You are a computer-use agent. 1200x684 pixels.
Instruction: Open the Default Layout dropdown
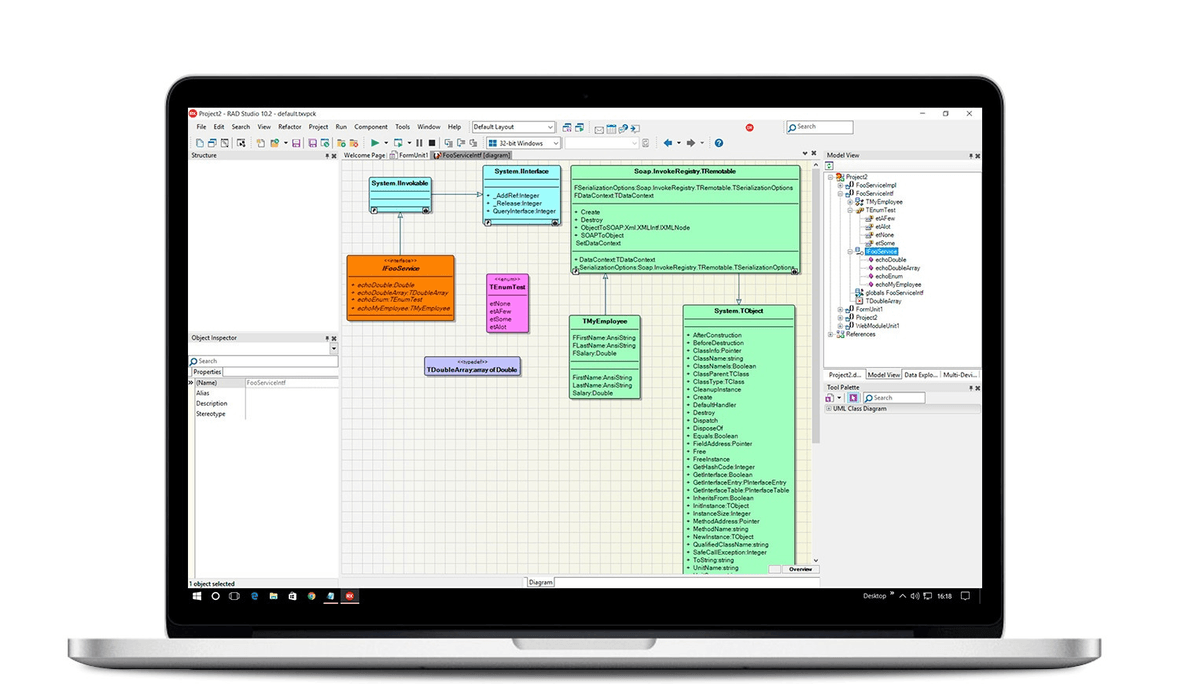(x=550, y=128)
